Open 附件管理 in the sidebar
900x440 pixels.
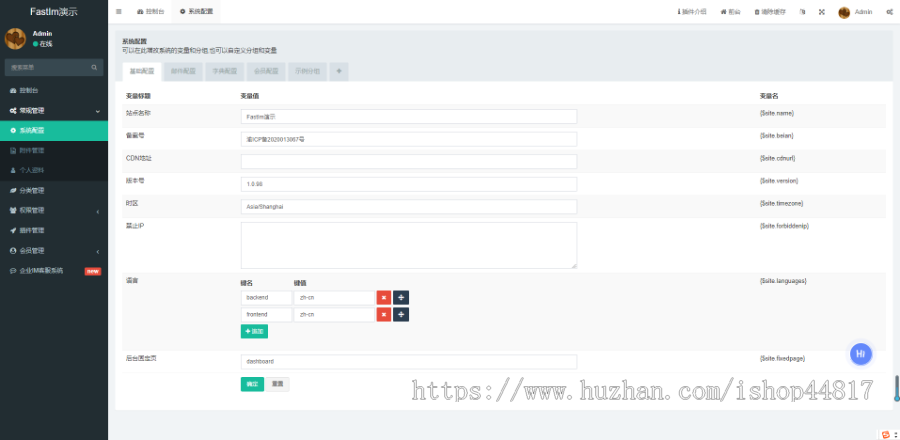click(54, 150)
